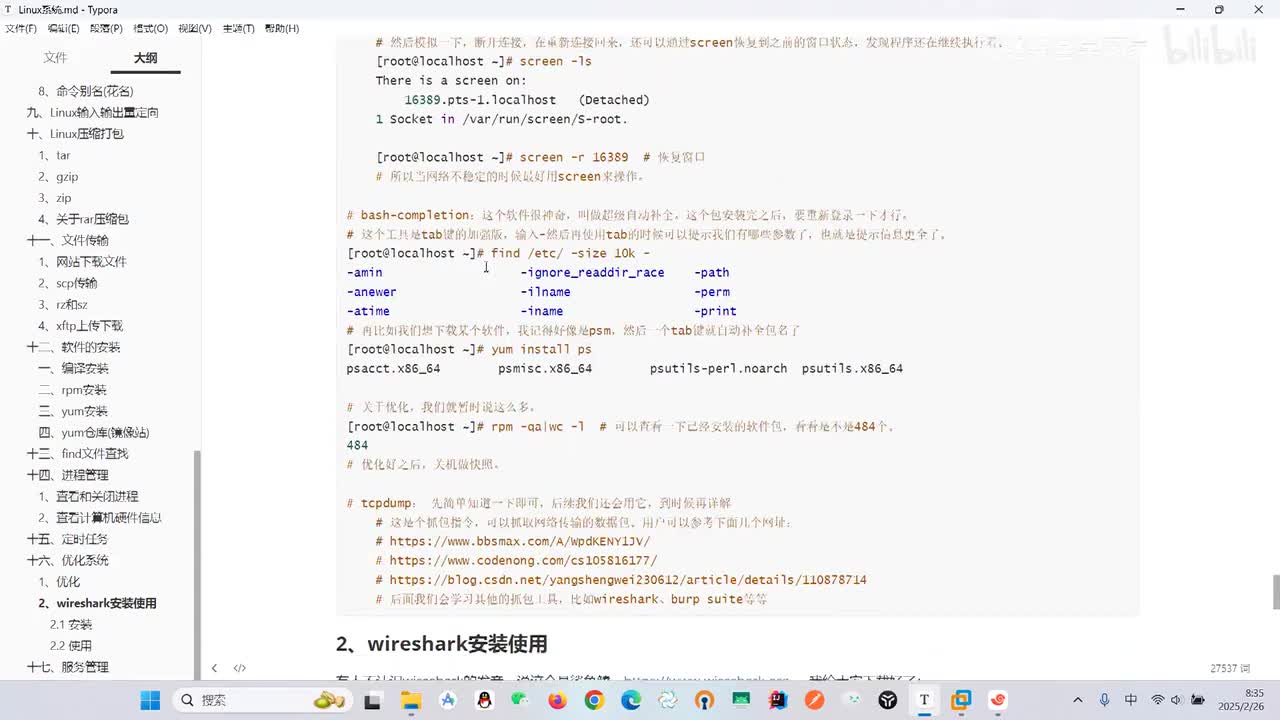This screenshot has width=1280, height=720.
Task: Switch to Typora taskbar icon
Action: [924, 700]
